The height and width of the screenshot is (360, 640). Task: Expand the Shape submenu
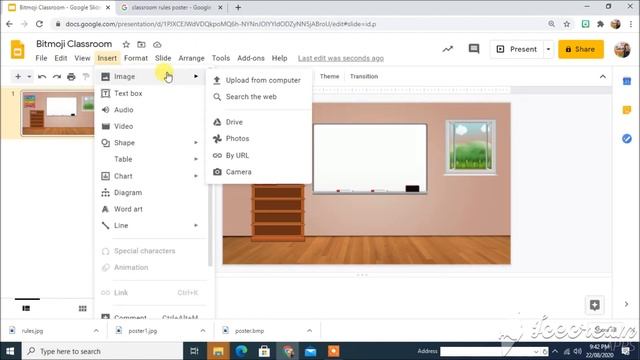[196, 143]
